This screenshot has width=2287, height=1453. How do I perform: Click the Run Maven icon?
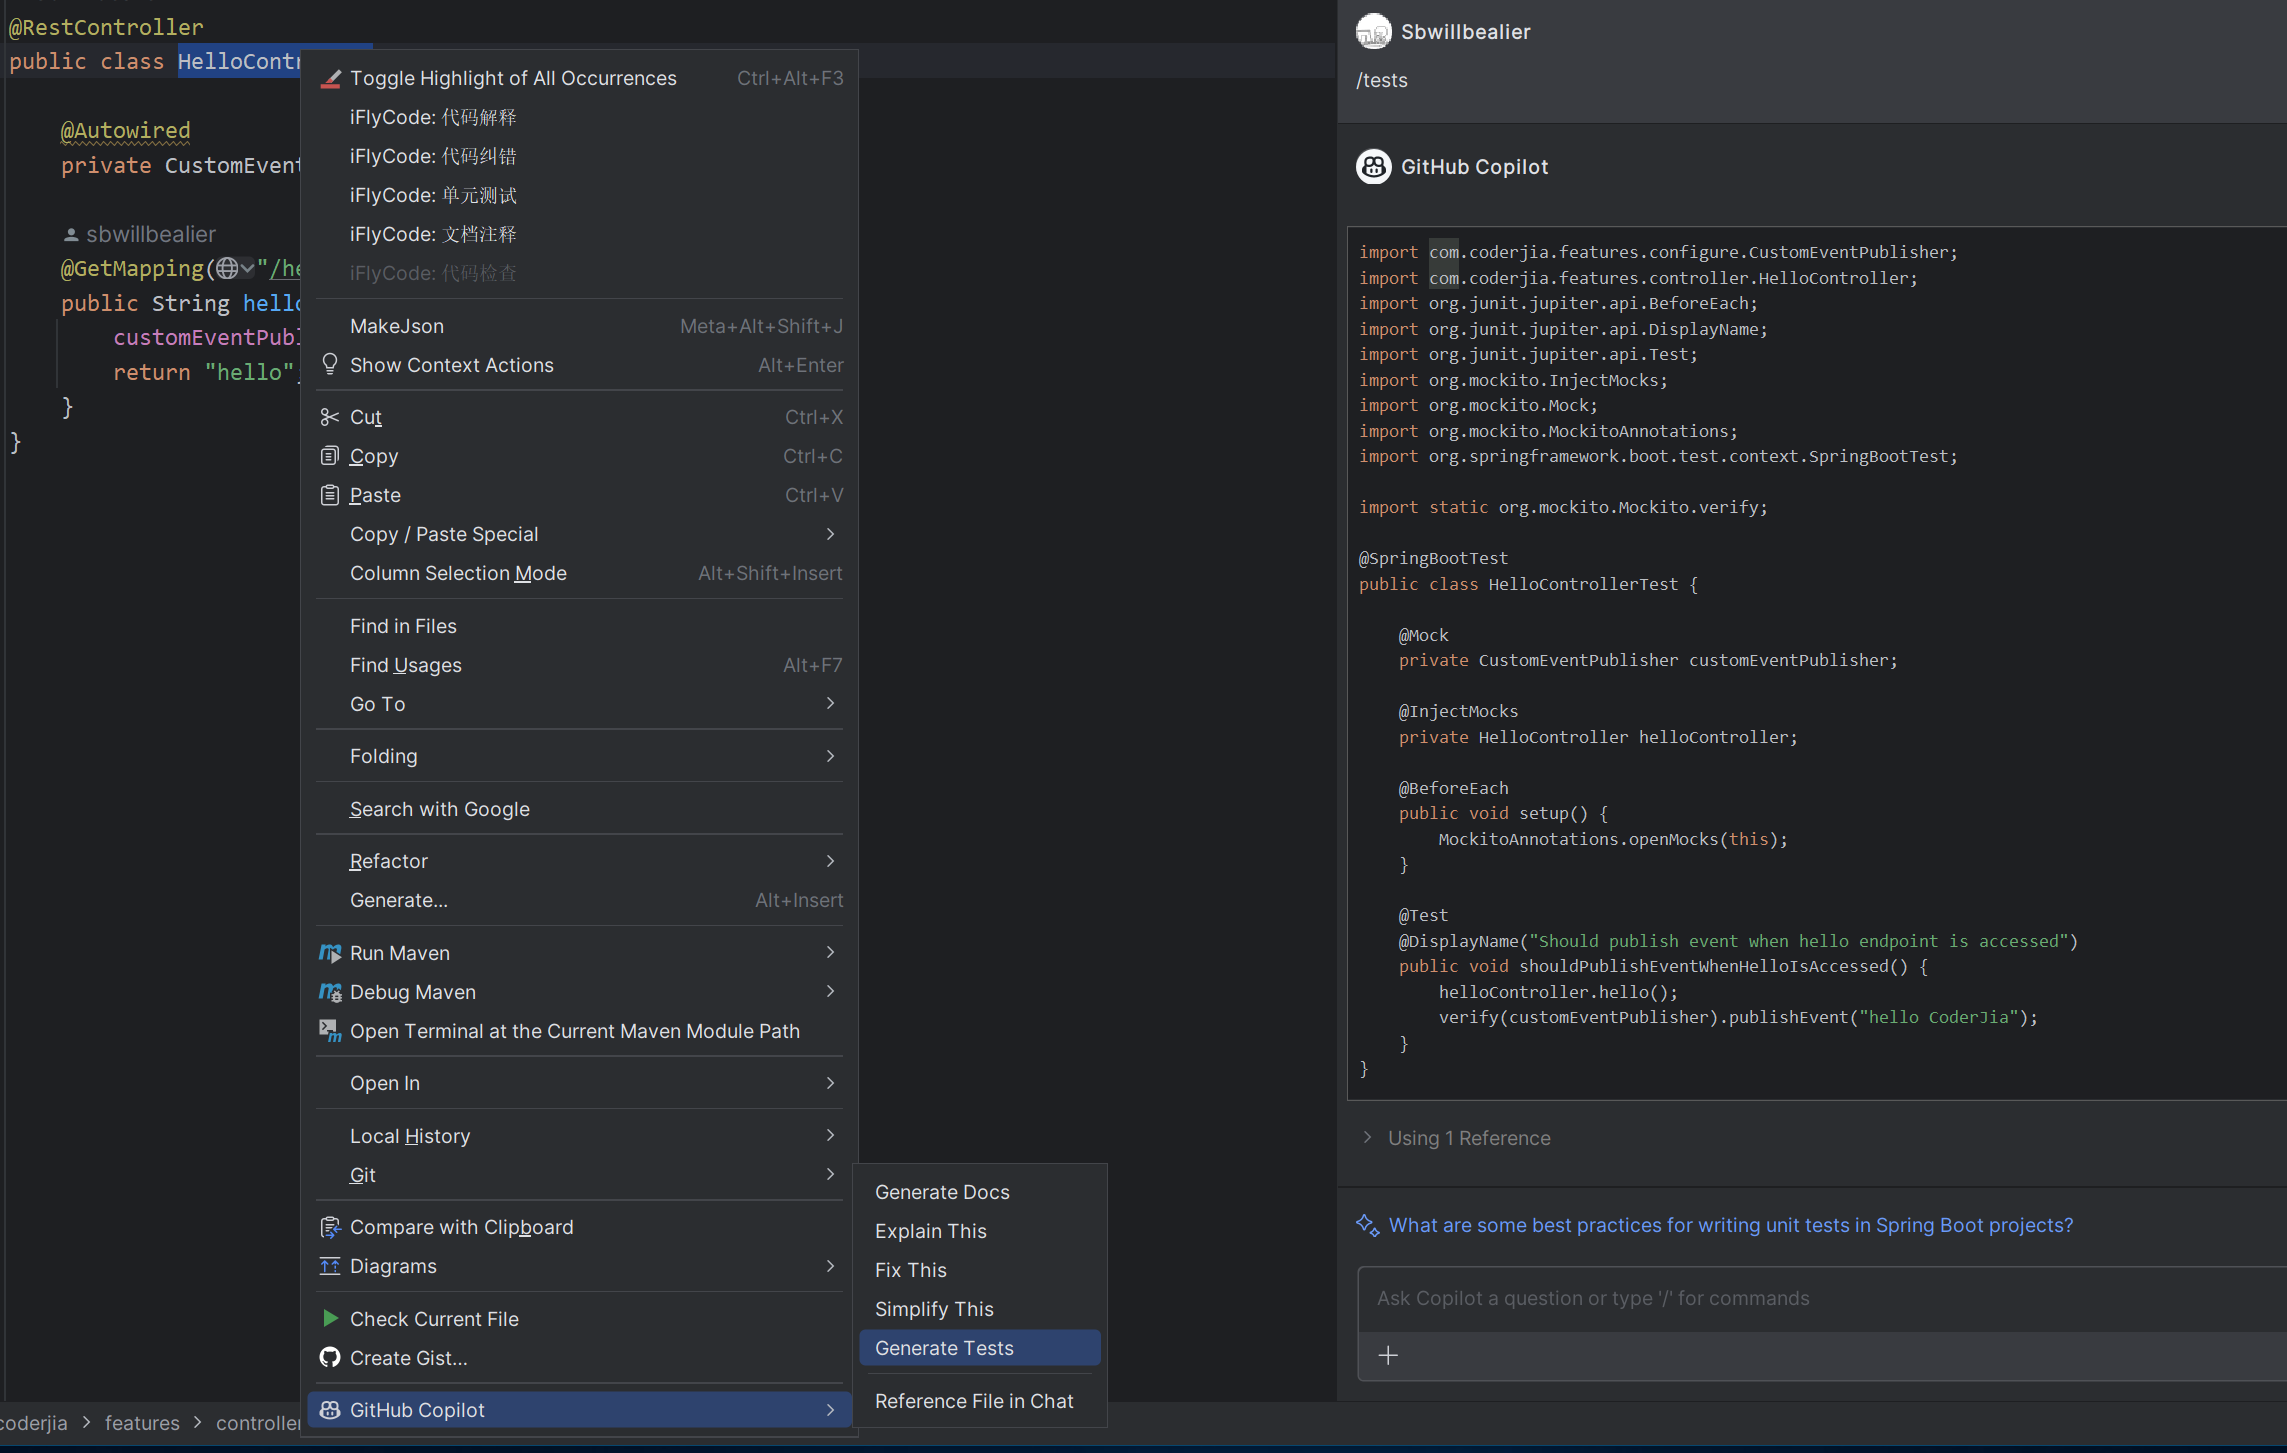point(328,951)
